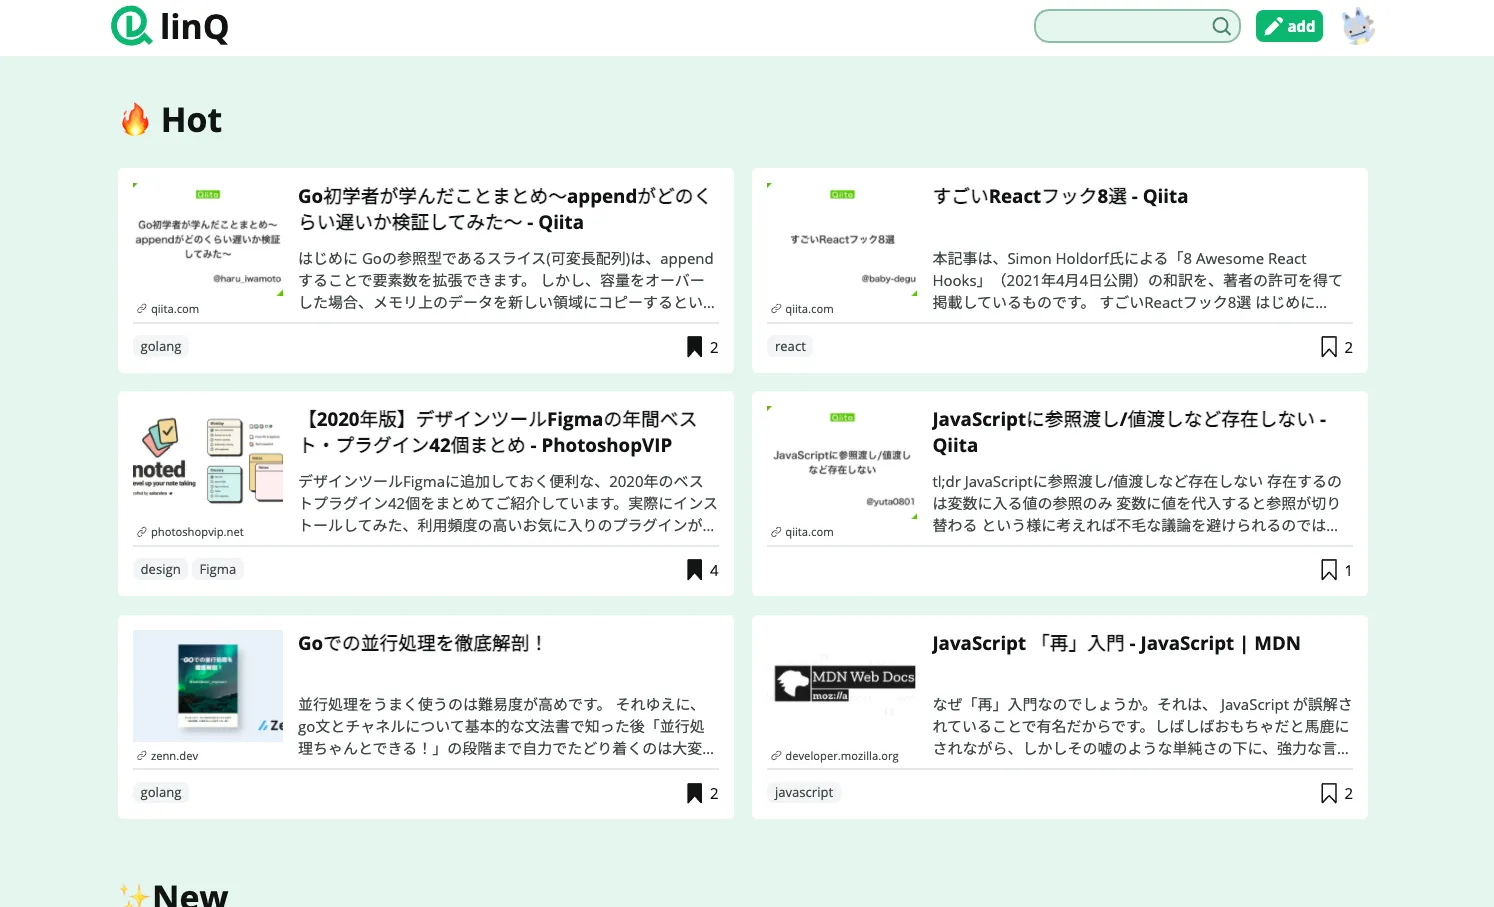The width and height of the screenshot is (1494, 907).
Task: Click the JavaScriptに参照渡し article thumbnail
Action: [x=843, y=462]
